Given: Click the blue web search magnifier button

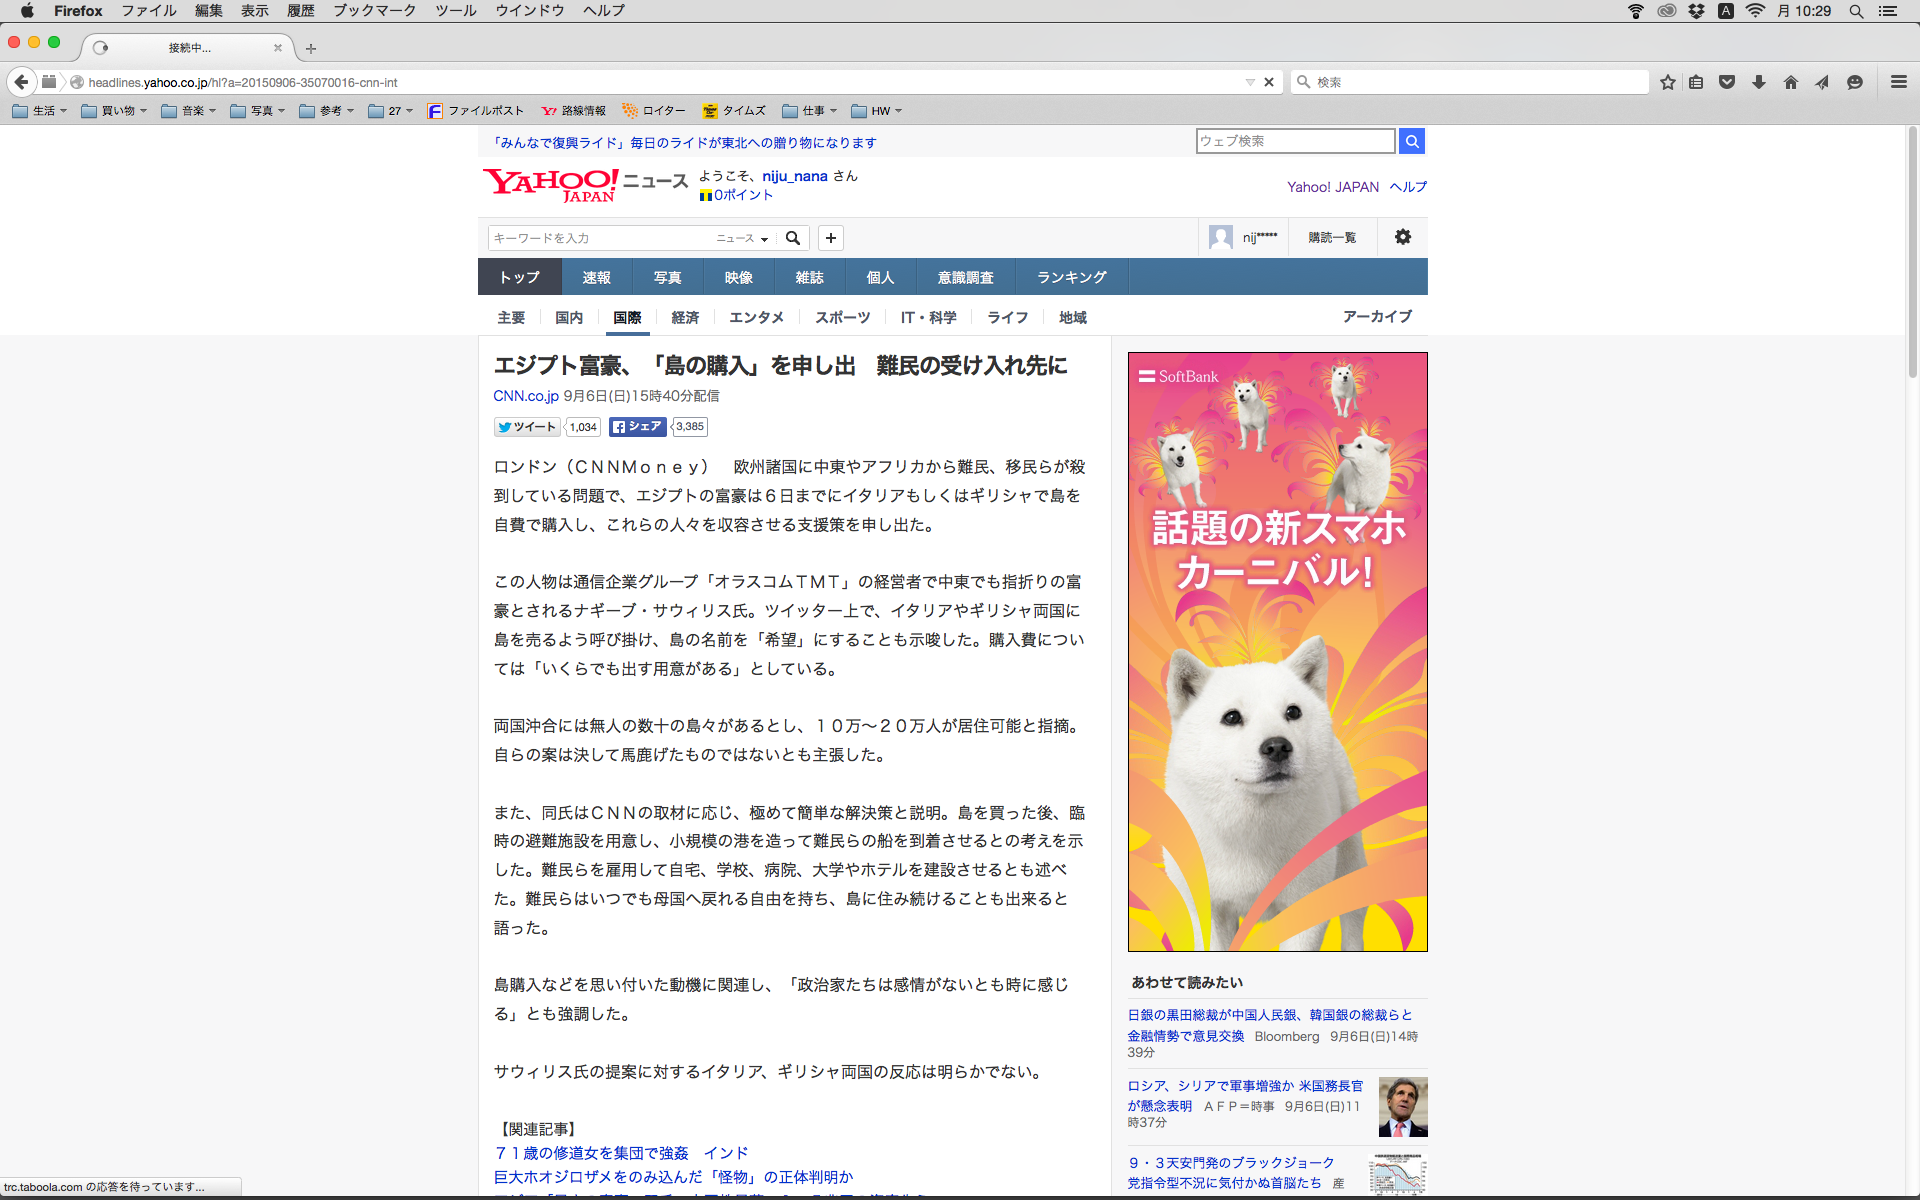Looking at the screenshot, I should click(1411, 141).
